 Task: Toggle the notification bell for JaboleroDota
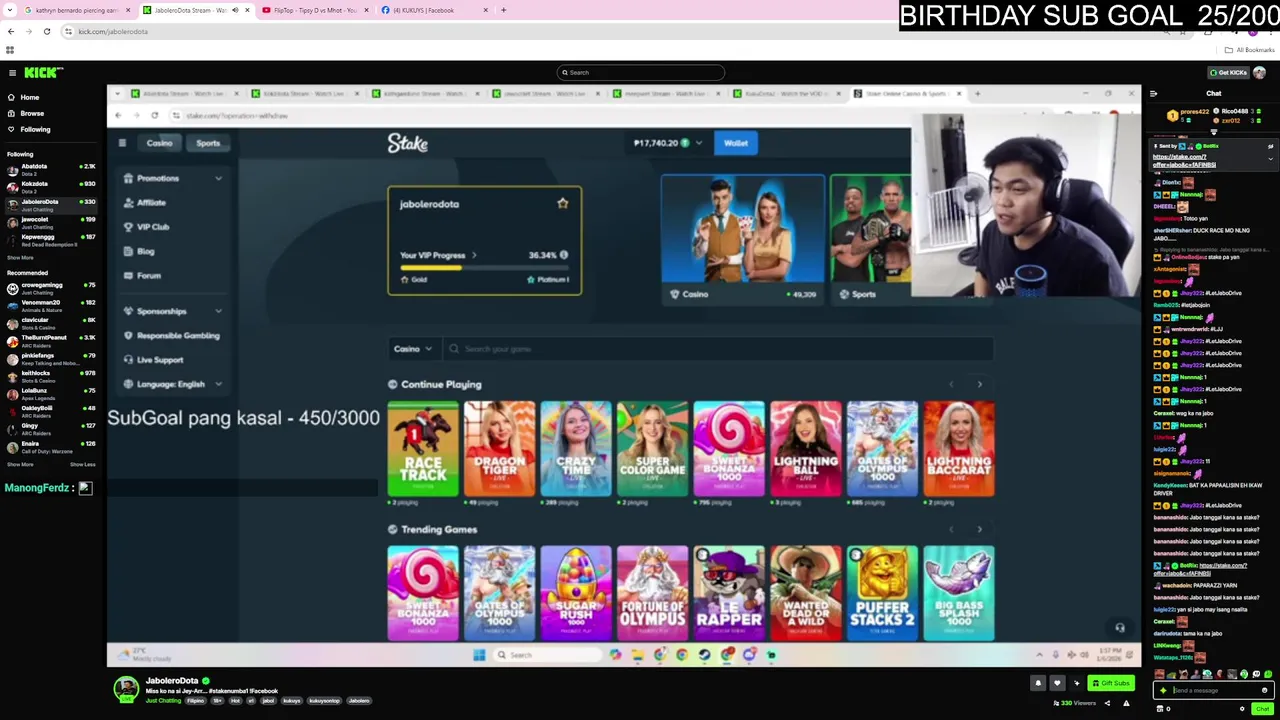[x=1038, y=683]
